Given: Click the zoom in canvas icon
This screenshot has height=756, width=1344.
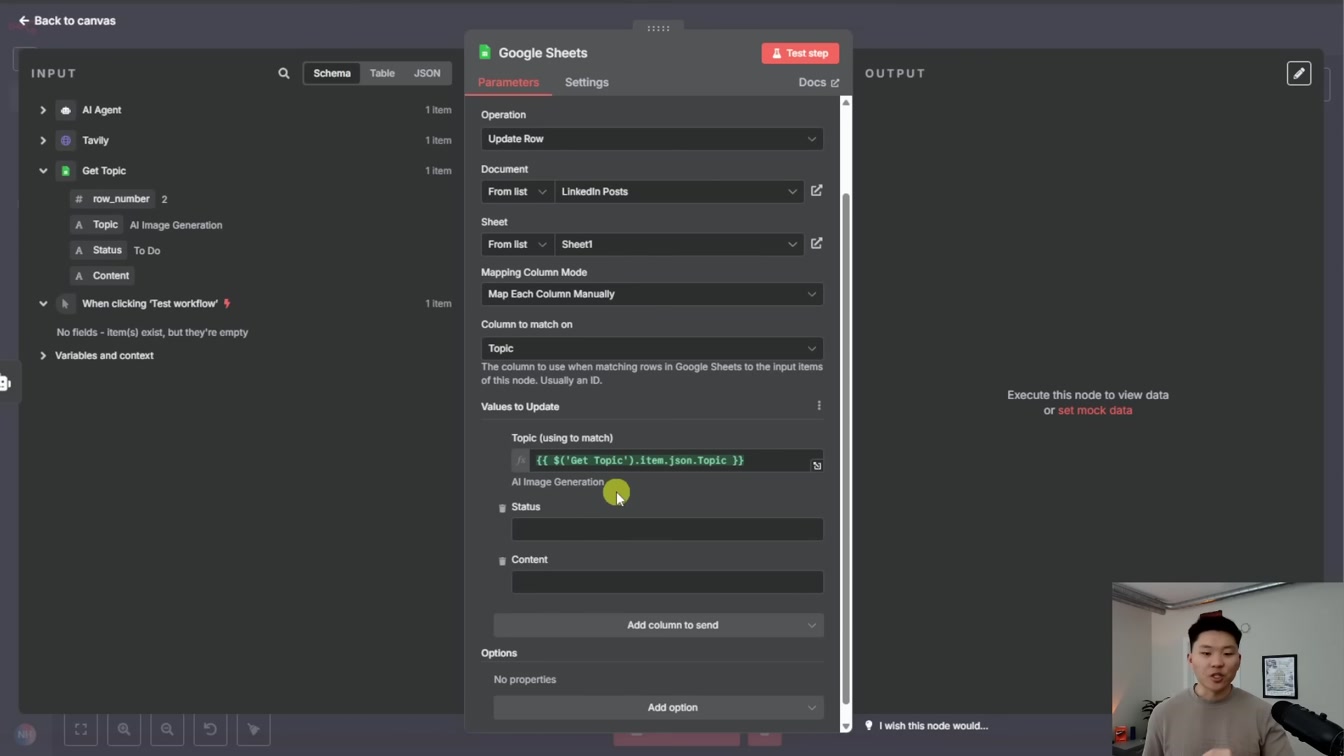Looking at the screenshot, I should [x=124, y=729].
